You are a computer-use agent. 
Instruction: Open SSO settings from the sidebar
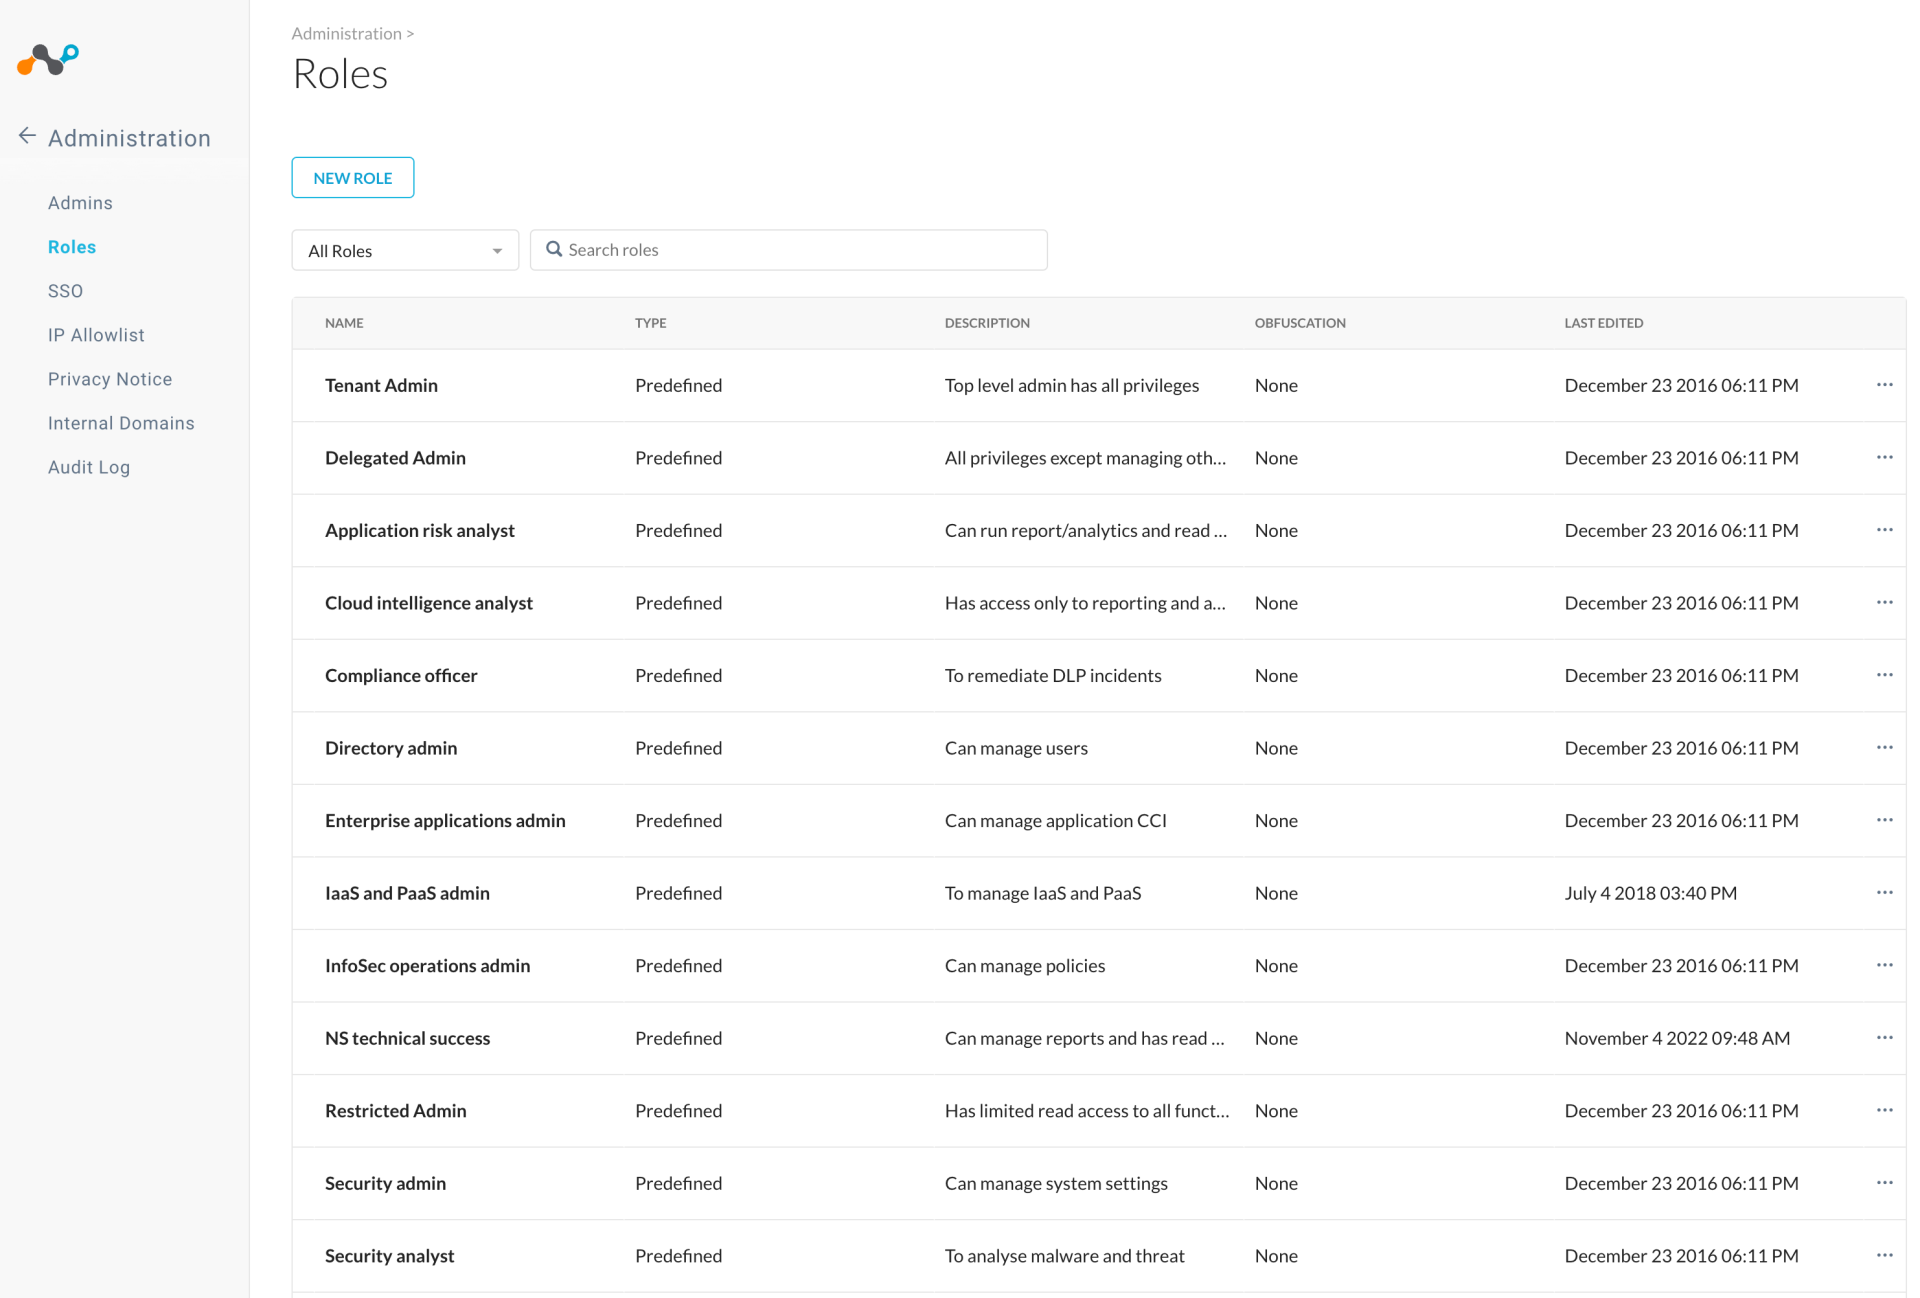(x=65, y=290)
